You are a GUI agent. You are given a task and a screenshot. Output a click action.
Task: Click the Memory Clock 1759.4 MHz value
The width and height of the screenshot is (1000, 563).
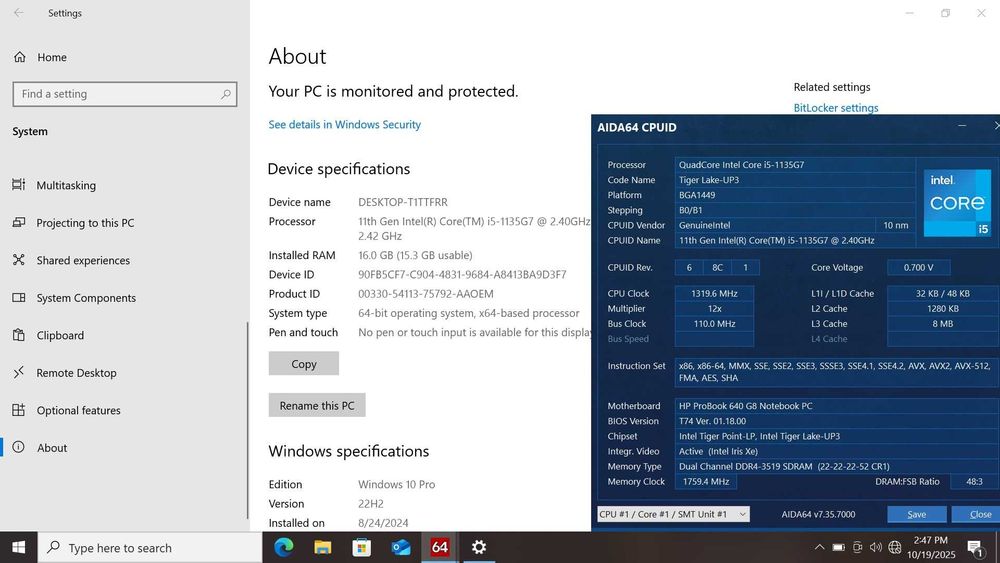[706, 481]
